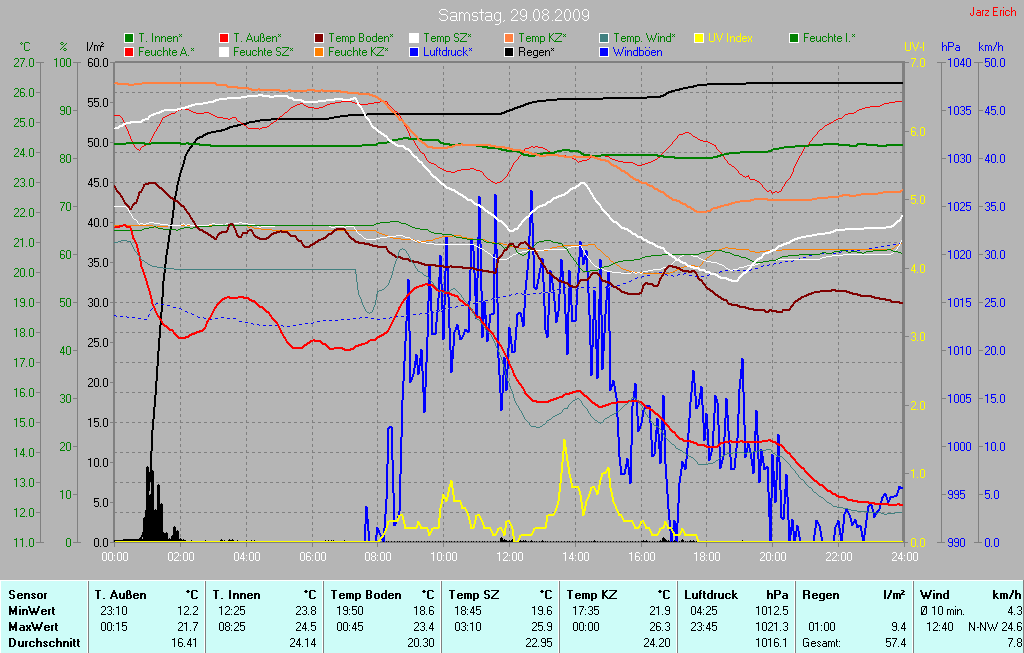1024x653 pixels.
Task: Select the "Feuchte KZ*" legend label
Action: [x=359, y=52]
